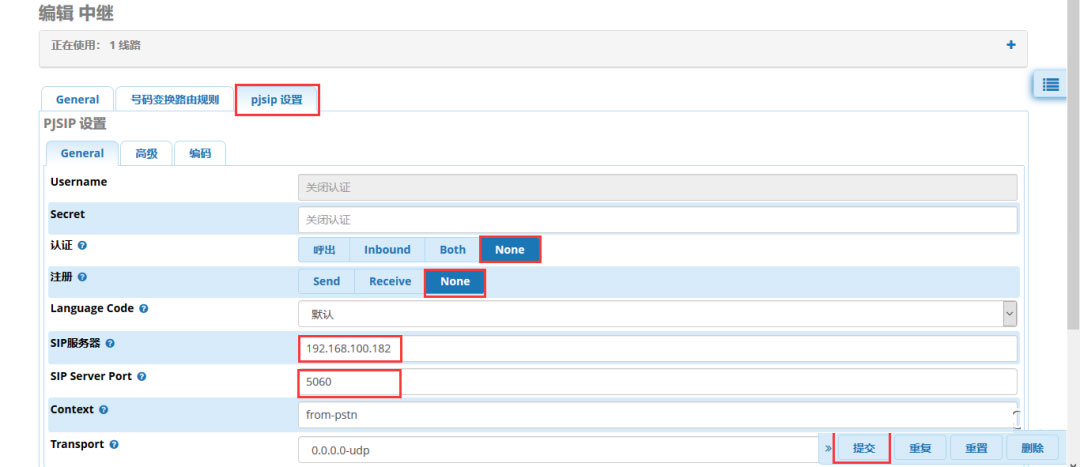Click the list menu icon on right edge
The height and width of the screenshot is (467, 1080).
[x=1050, y=85]
